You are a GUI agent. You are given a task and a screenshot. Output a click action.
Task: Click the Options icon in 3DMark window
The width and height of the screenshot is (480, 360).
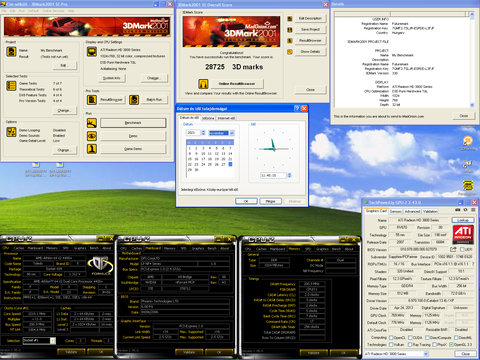tap(11, 132)
